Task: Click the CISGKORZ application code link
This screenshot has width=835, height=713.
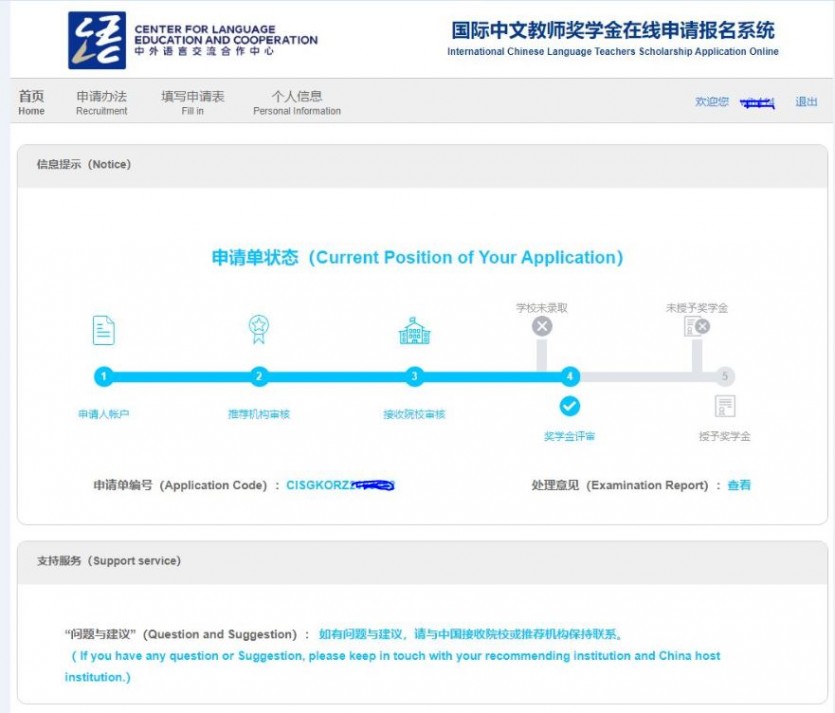Action: [340, 485]
